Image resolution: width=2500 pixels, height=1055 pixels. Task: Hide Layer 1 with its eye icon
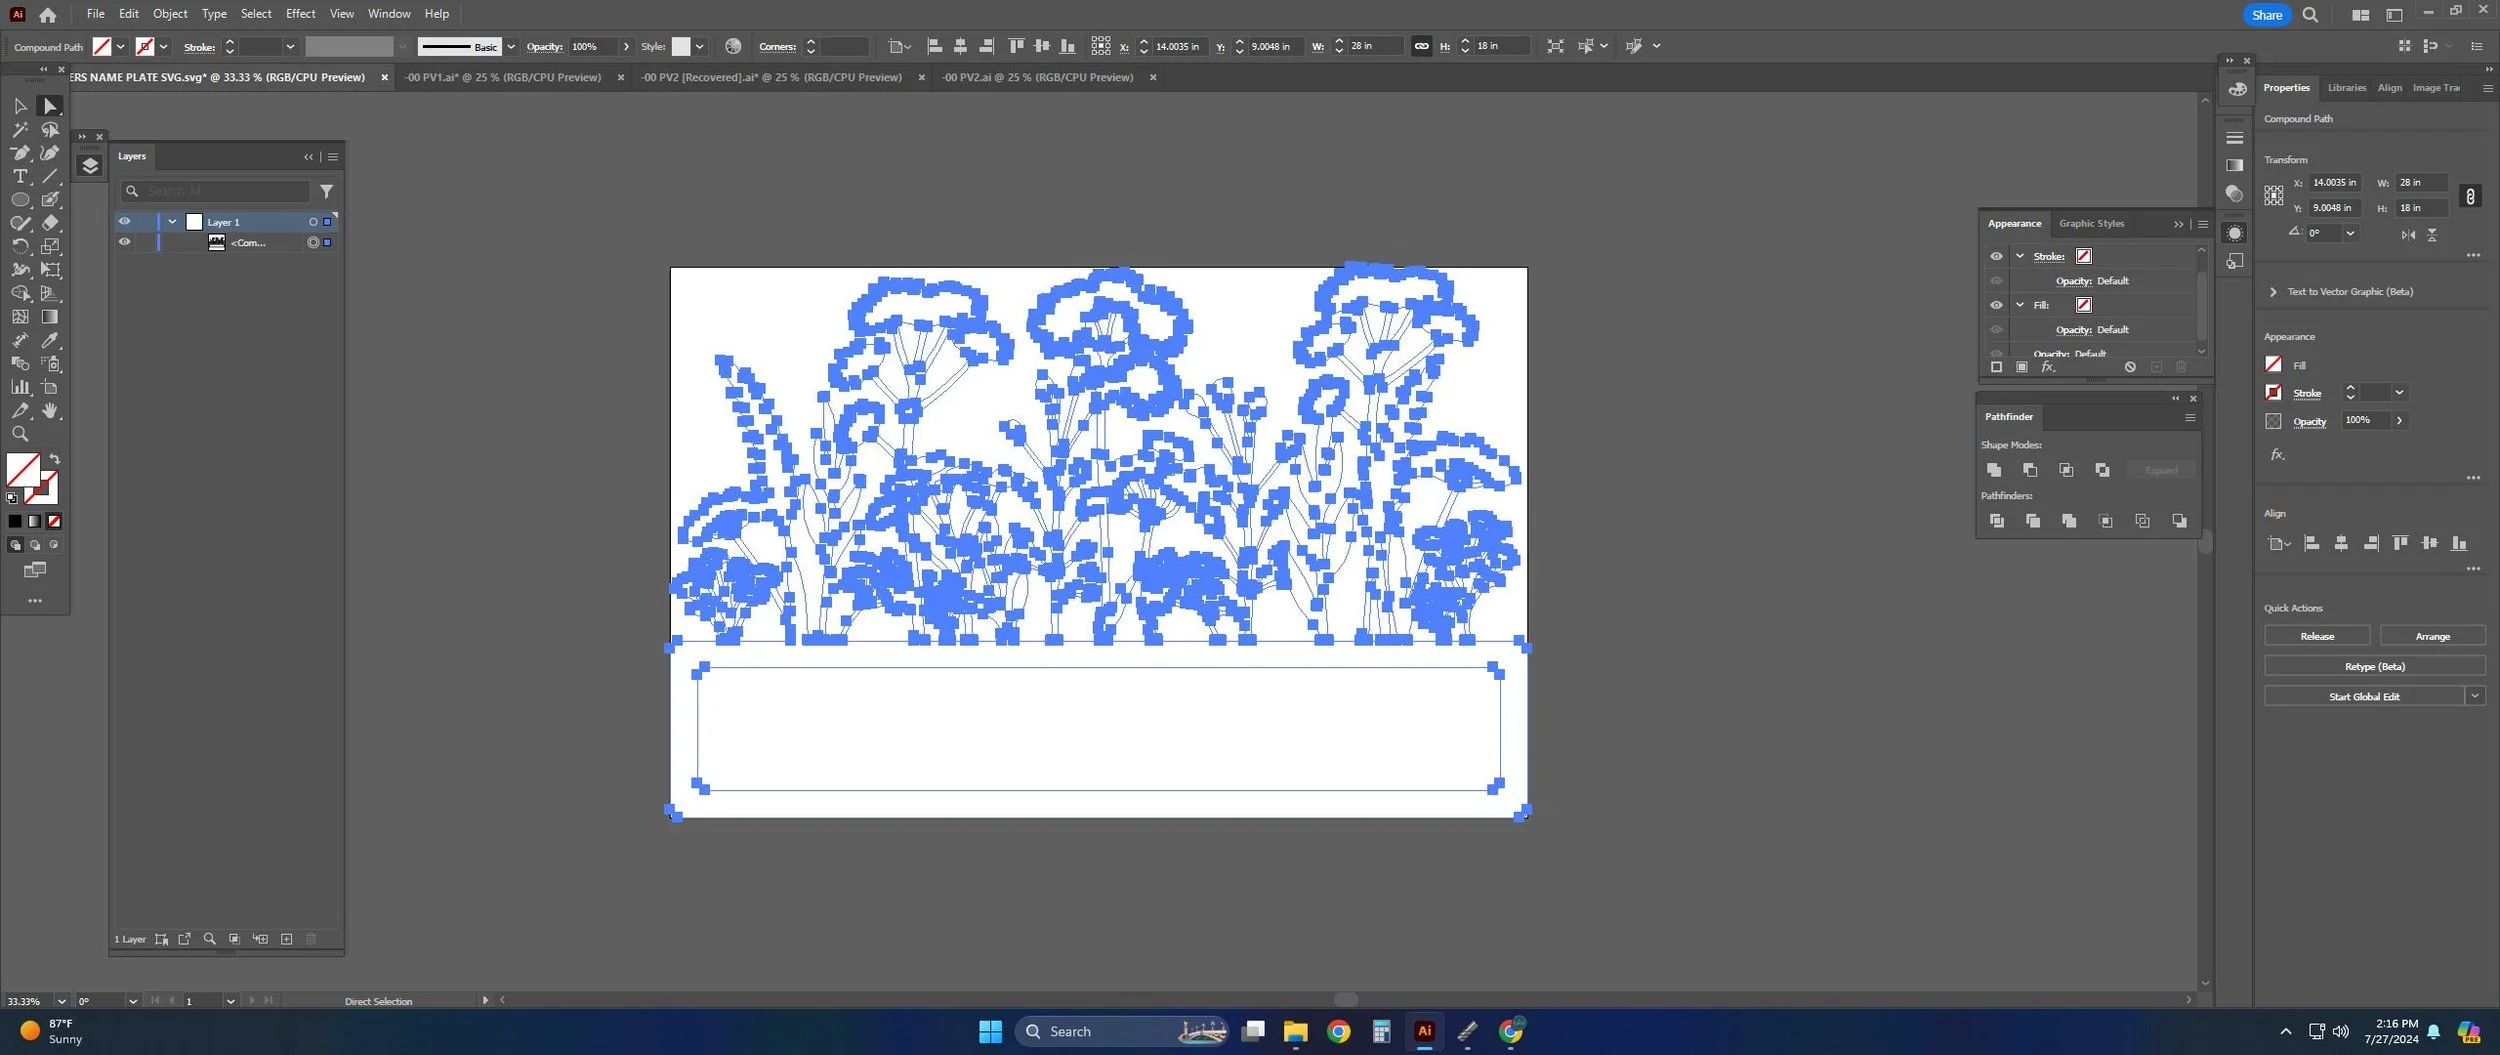coord(125,222)
